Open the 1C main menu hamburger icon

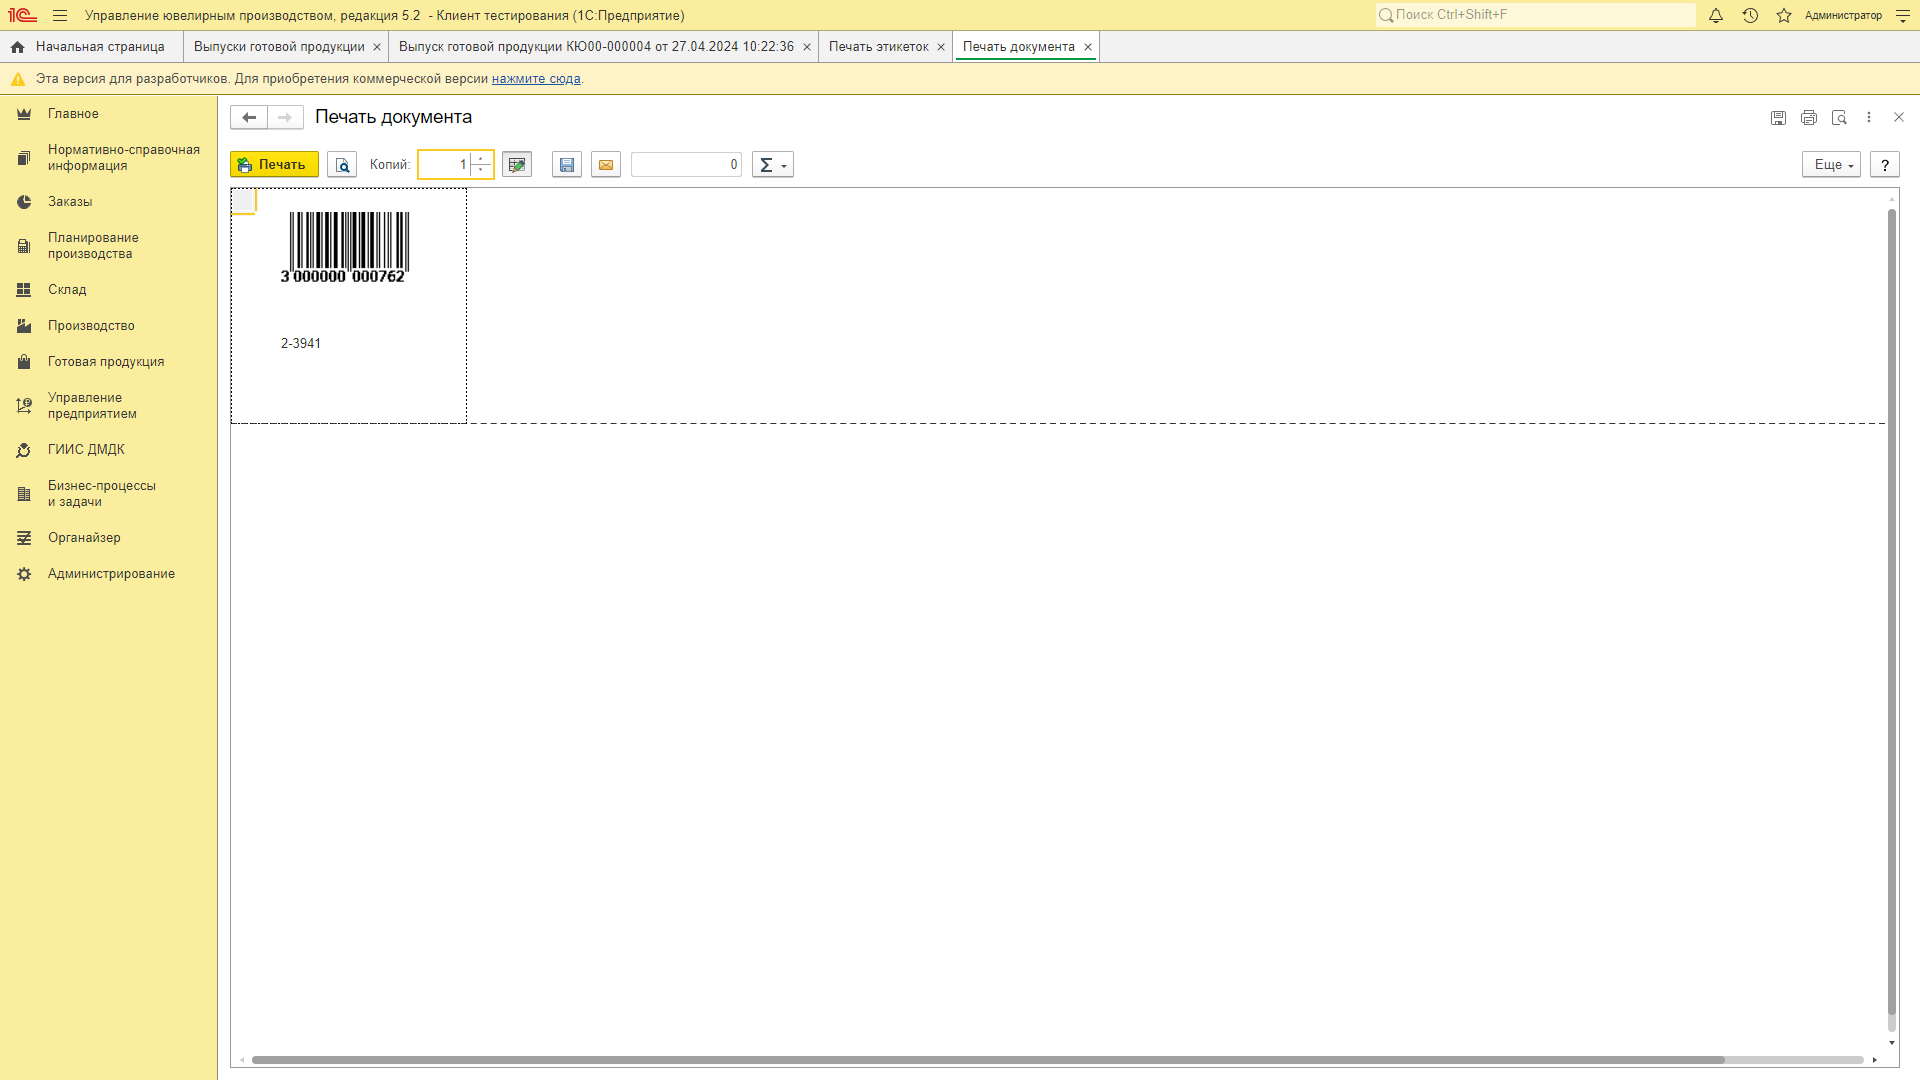click(60, 16)
